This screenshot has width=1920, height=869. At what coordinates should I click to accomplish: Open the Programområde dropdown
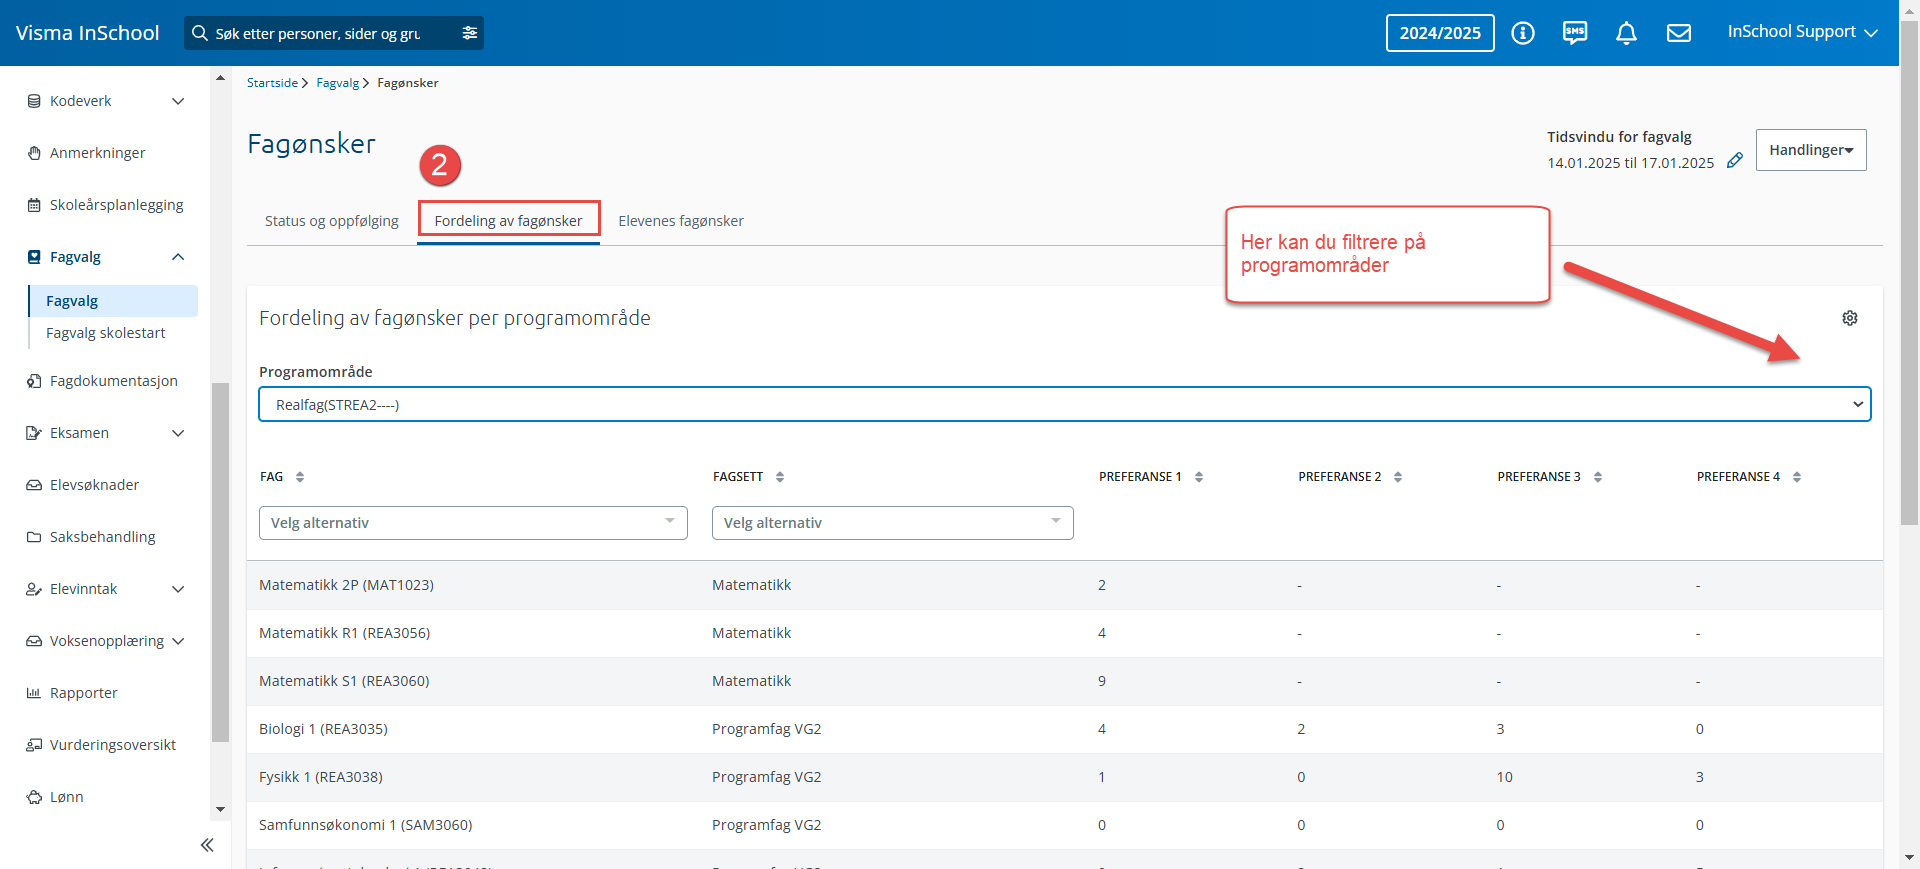[x=1064, y=405]
